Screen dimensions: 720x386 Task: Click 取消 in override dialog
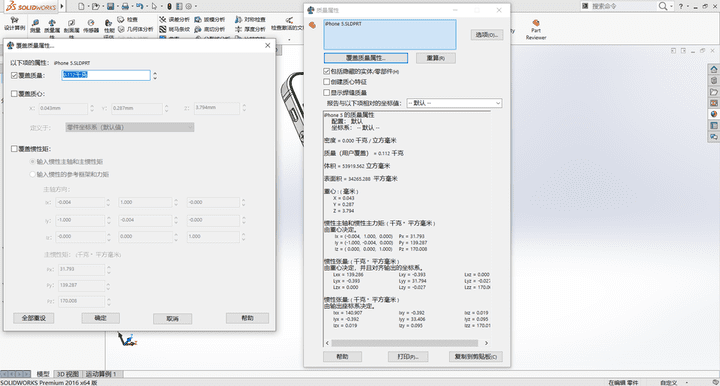pos(172,319)
